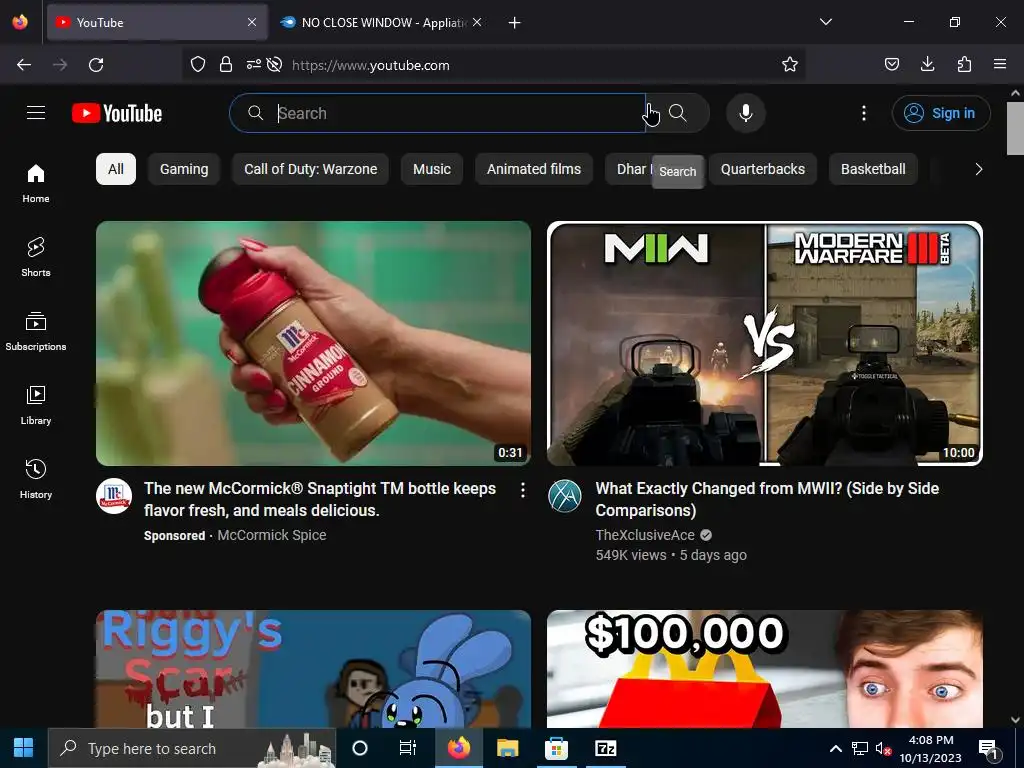Open Library from sidebar

point(36,406)
